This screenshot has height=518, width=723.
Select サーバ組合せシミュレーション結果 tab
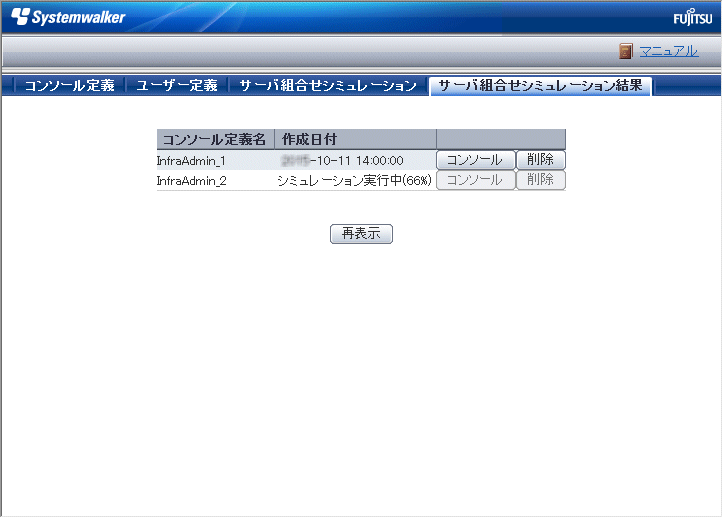click(540, 86)
